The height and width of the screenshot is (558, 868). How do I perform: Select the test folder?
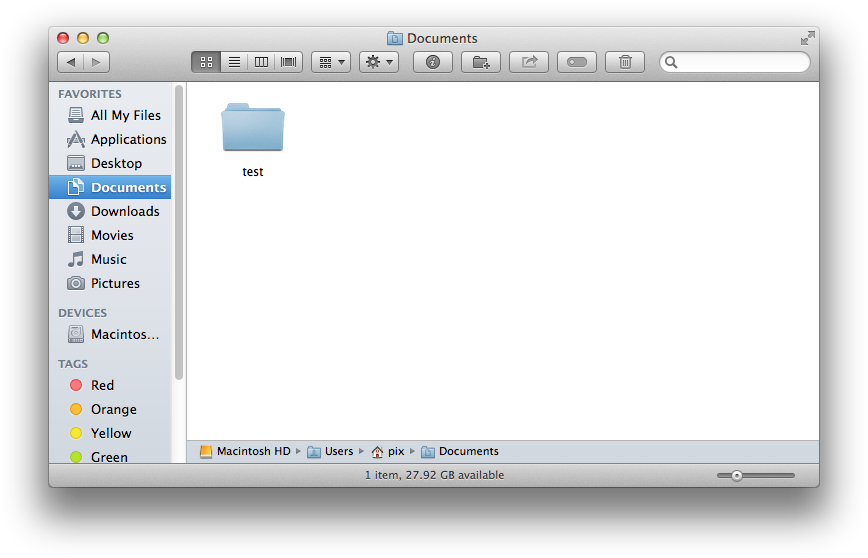(x=253, y=128)
